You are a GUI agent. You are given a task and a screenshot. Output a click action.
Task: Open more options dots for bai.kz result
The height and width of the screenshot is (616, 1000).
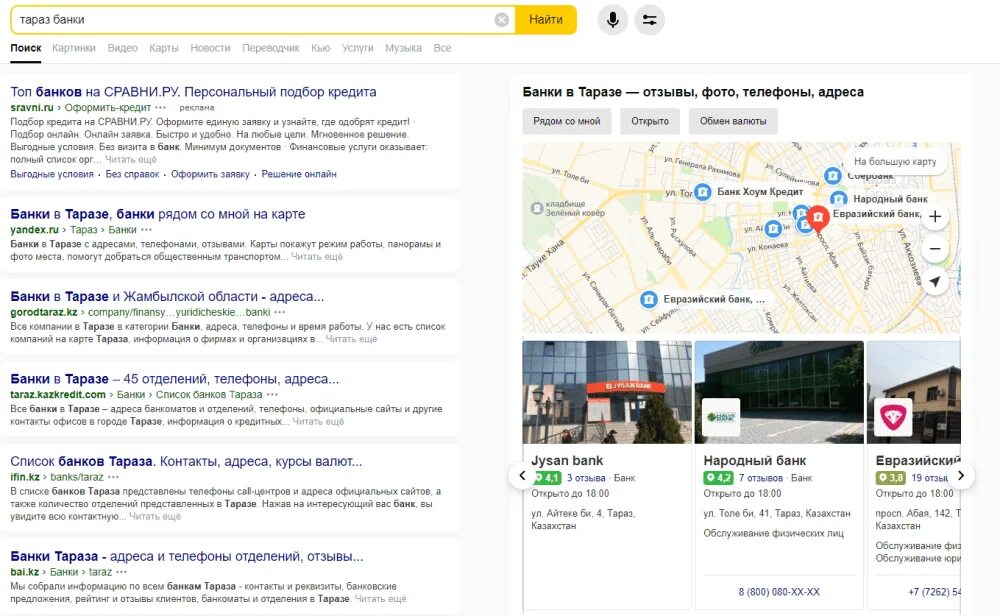(122, 572)
